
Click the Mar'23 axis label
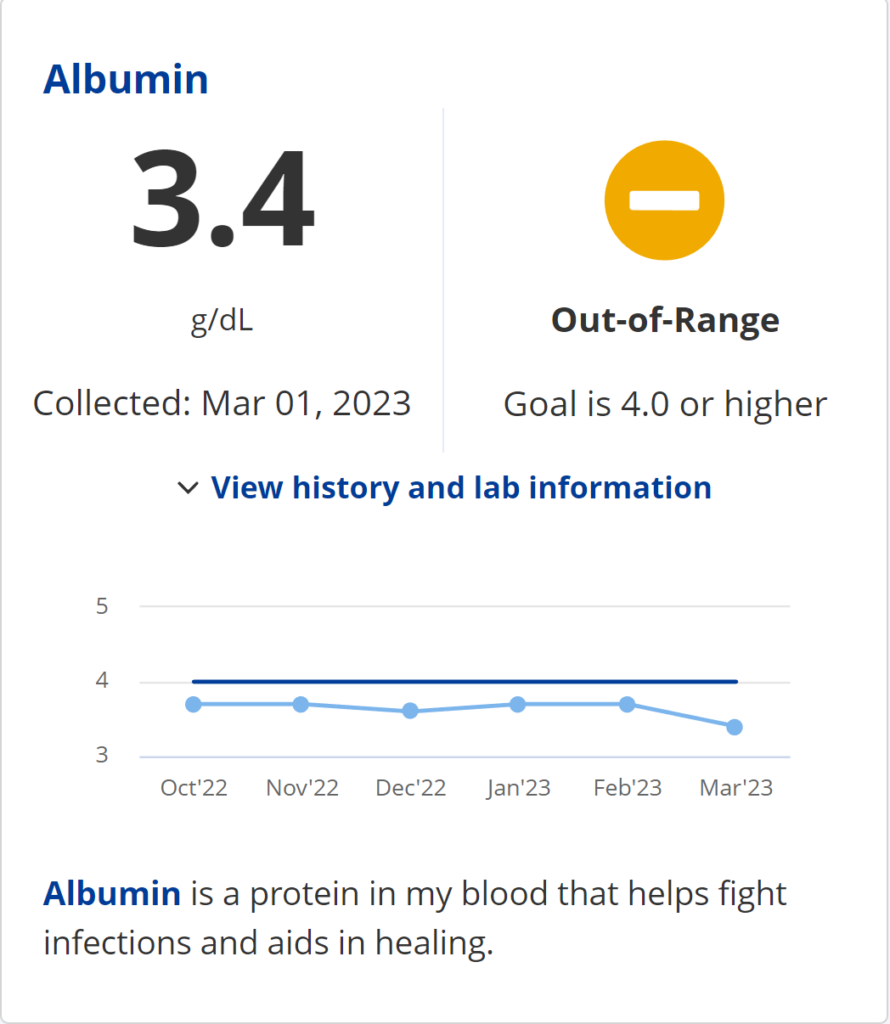point(735,788)
